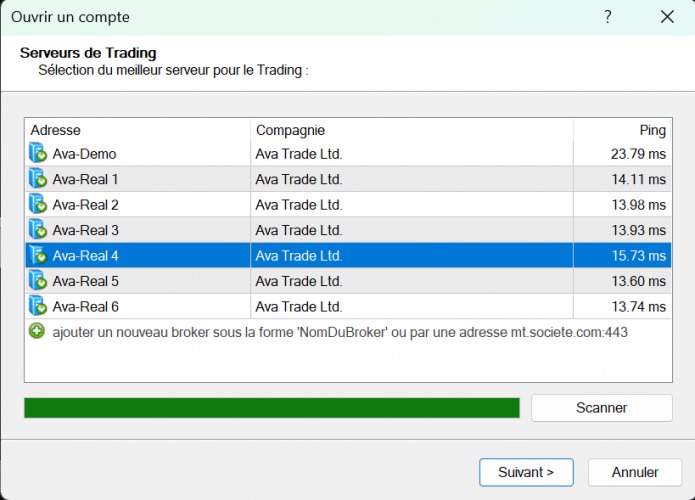Click the Ava-Real 6 server icon
The width and height of the screenshot is (695, 500).
(38, 306)
